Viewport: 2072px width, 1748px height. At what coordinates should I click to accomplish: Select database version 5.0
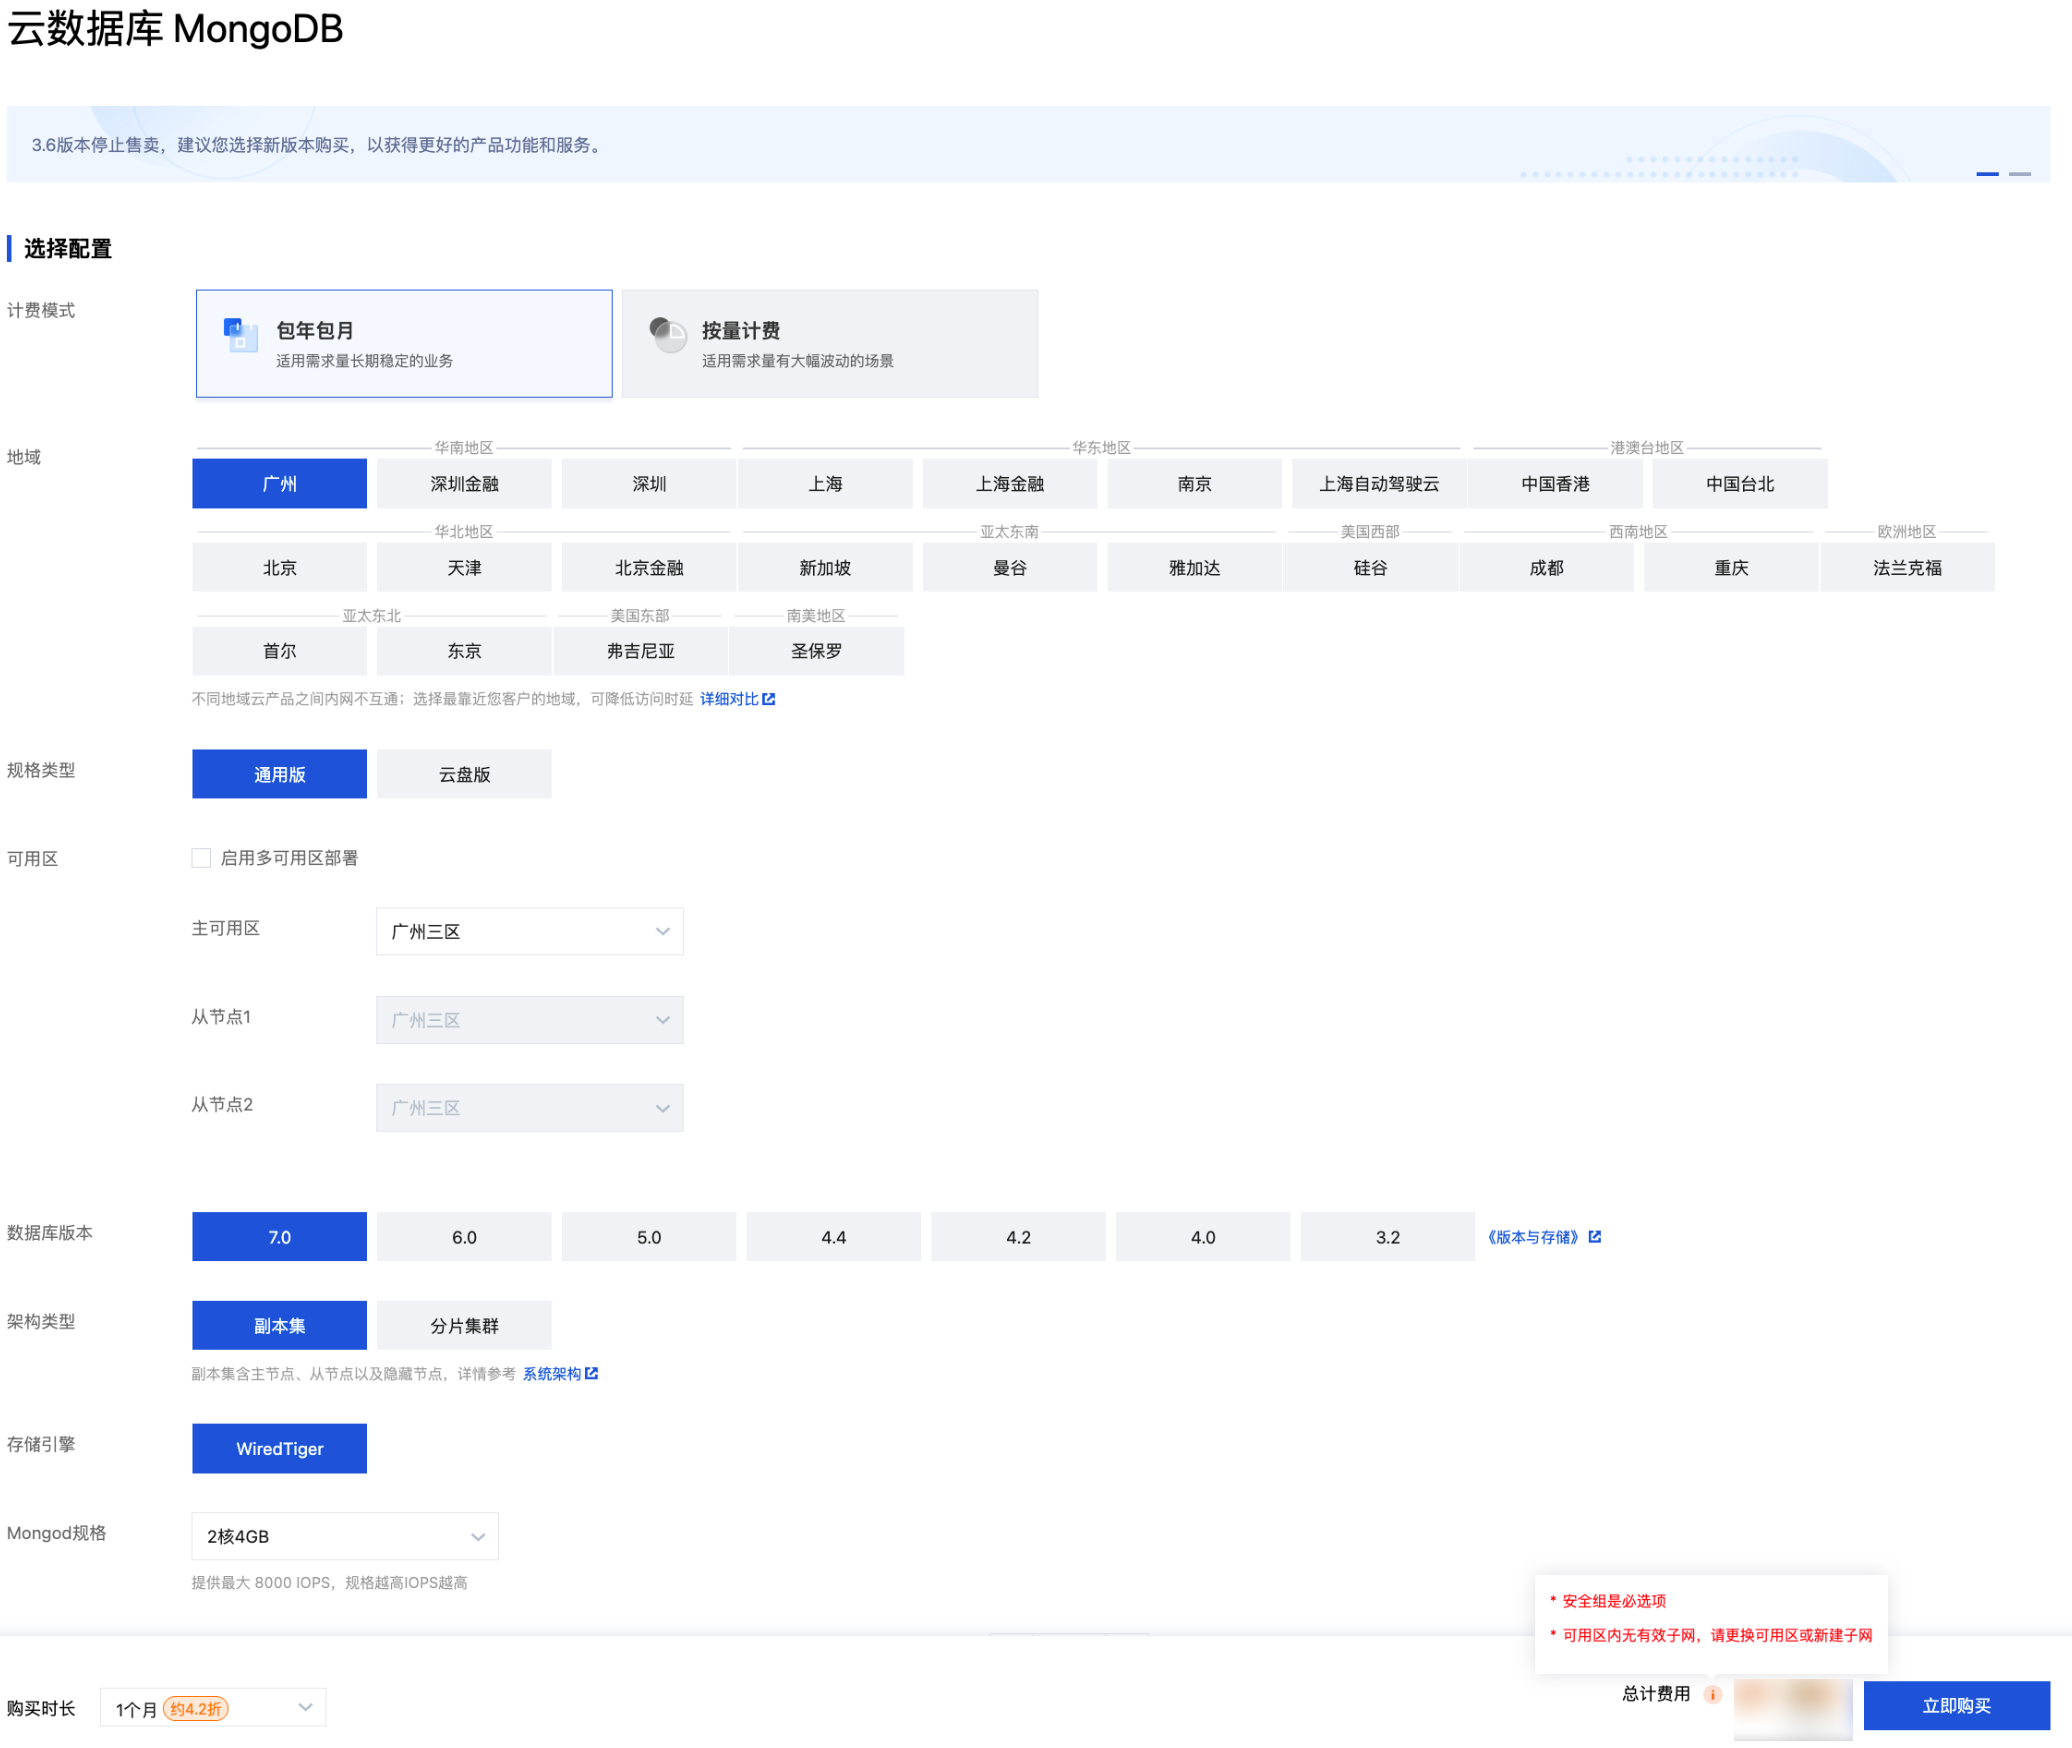click(x=648, y=1237)
